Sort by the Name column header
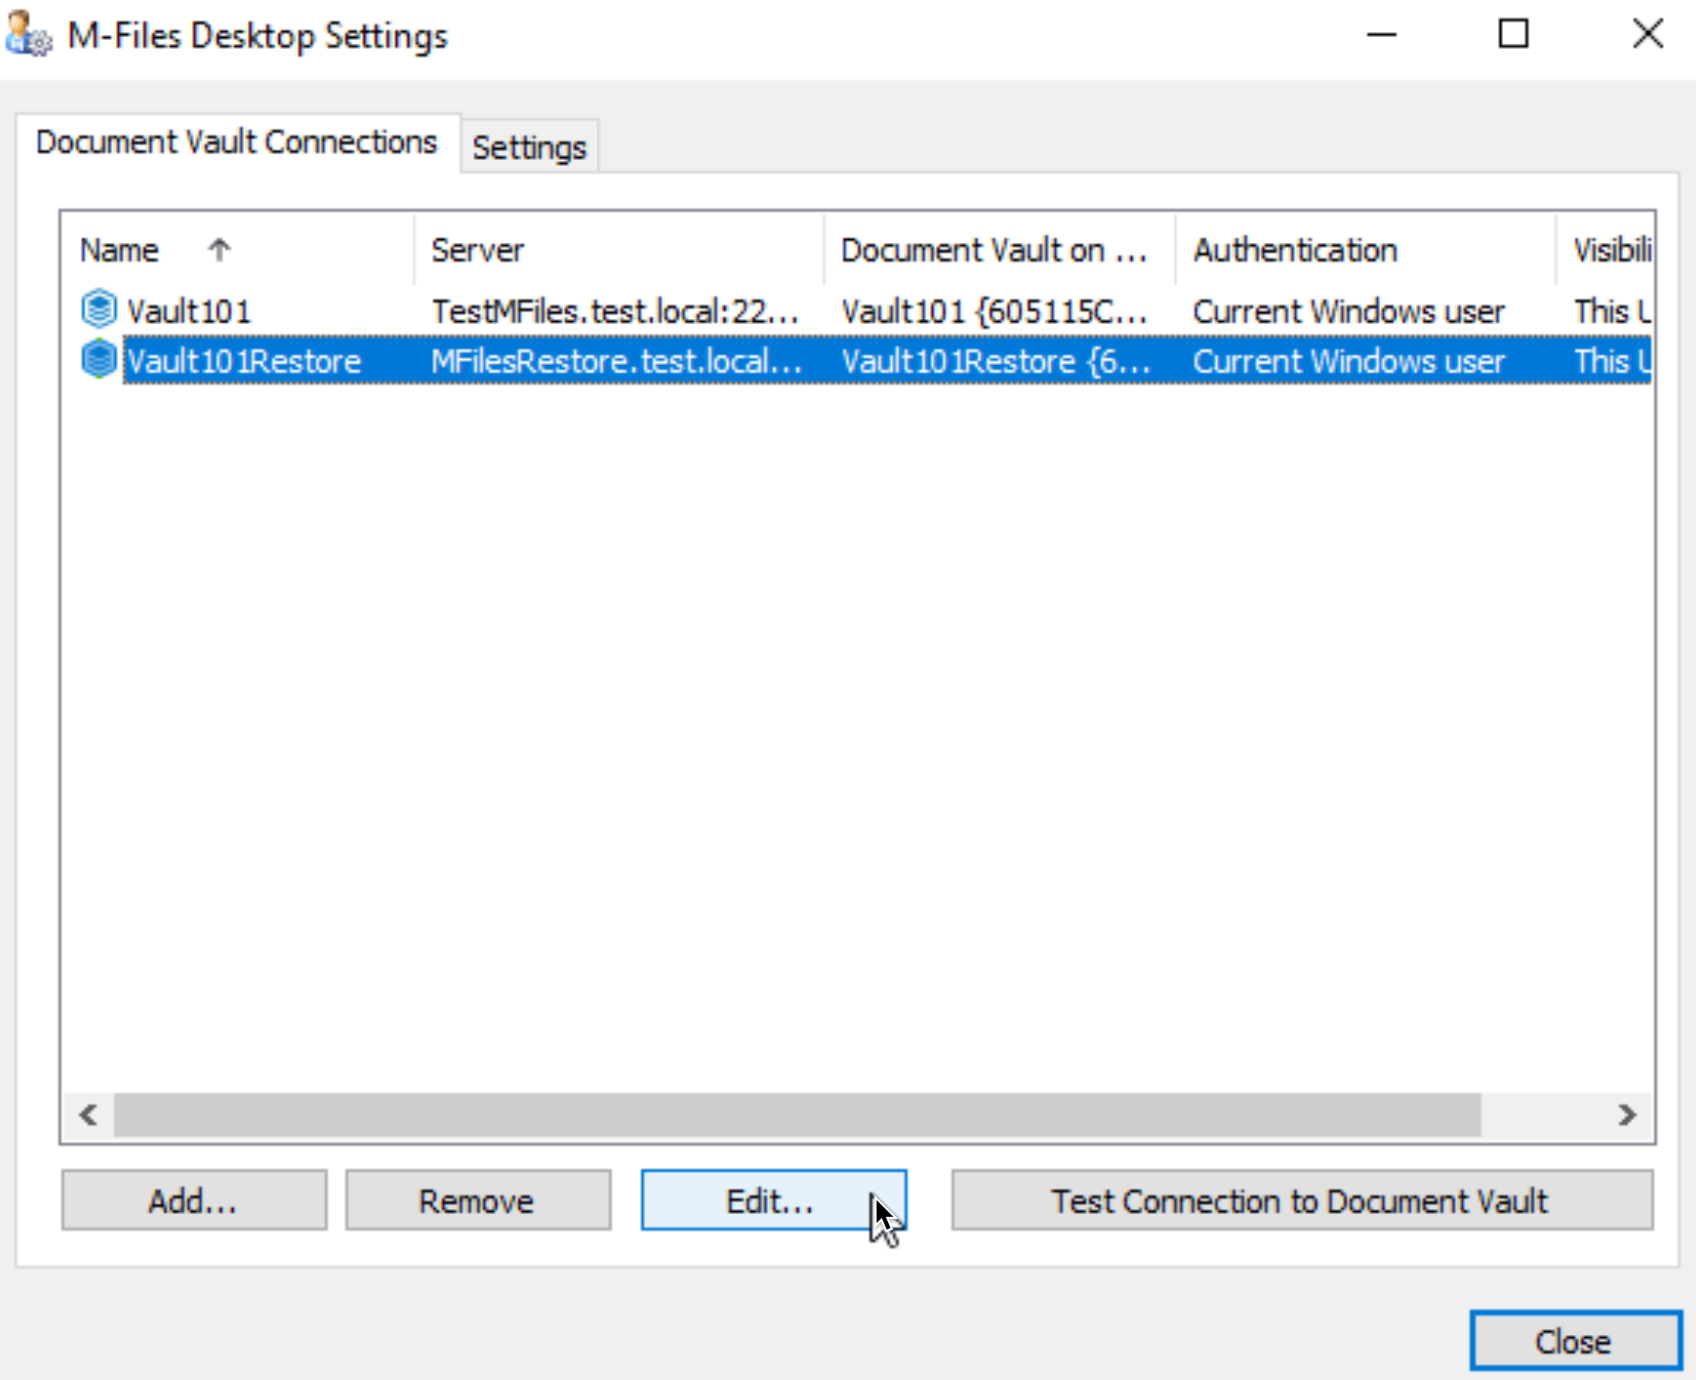Viewport: 1696px width, 1380px height. (x=237, y=250)
